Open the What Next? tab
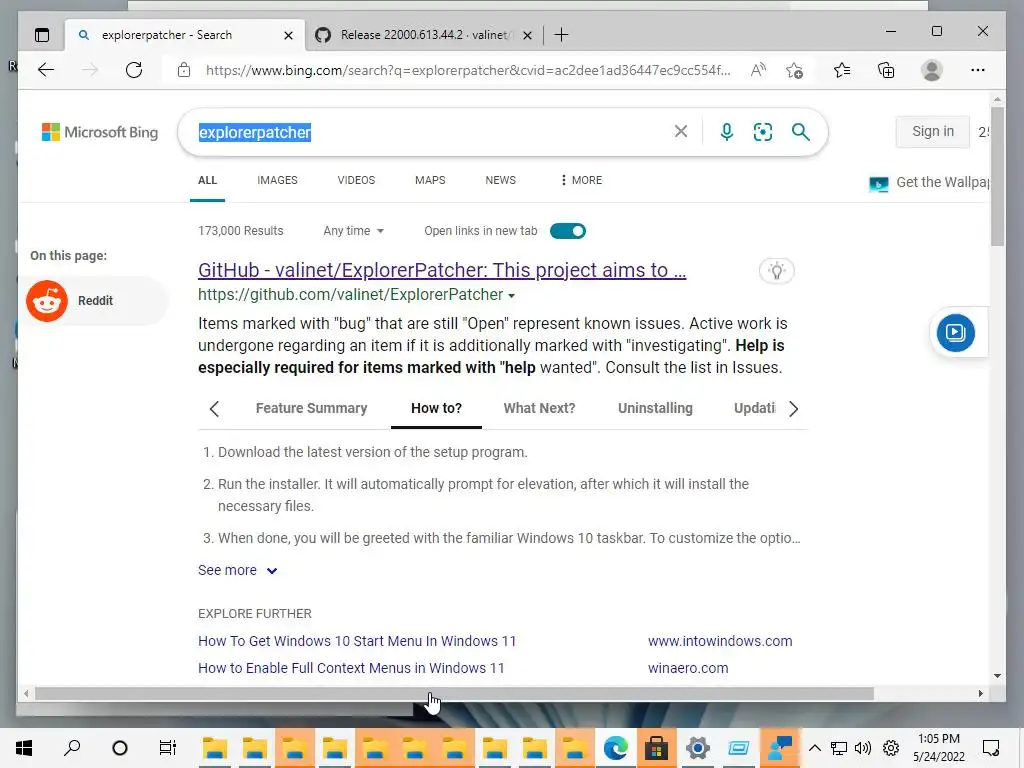 [x=539, y=408]
